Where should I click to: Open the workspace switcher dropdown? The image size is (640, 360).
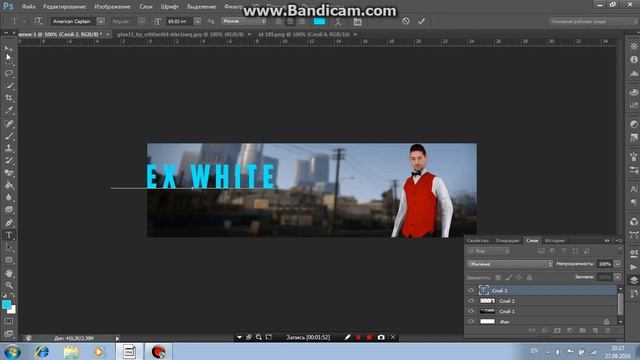[x=593, y=21]
